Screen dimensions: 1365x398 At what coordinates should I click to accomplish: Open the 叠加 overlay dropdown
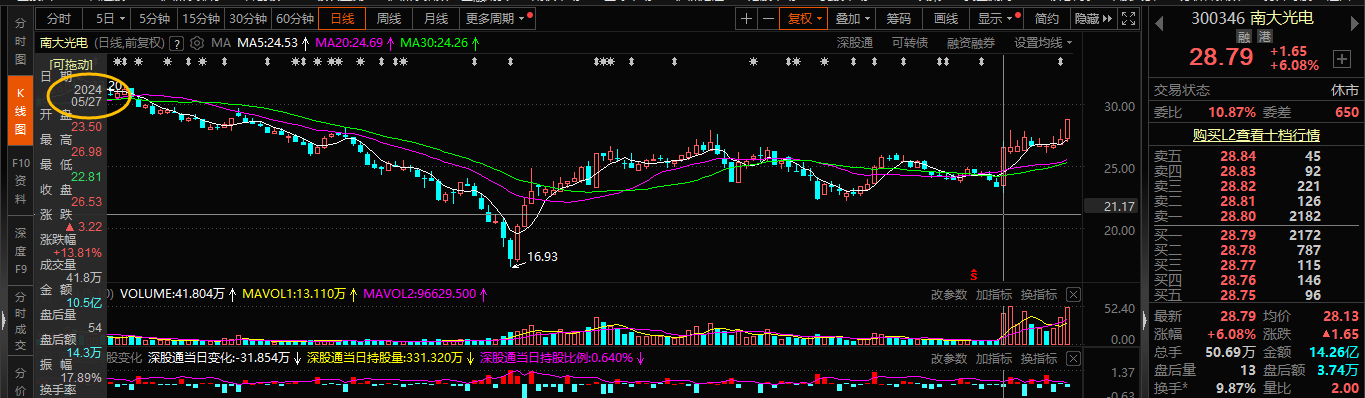coord(852,18)
